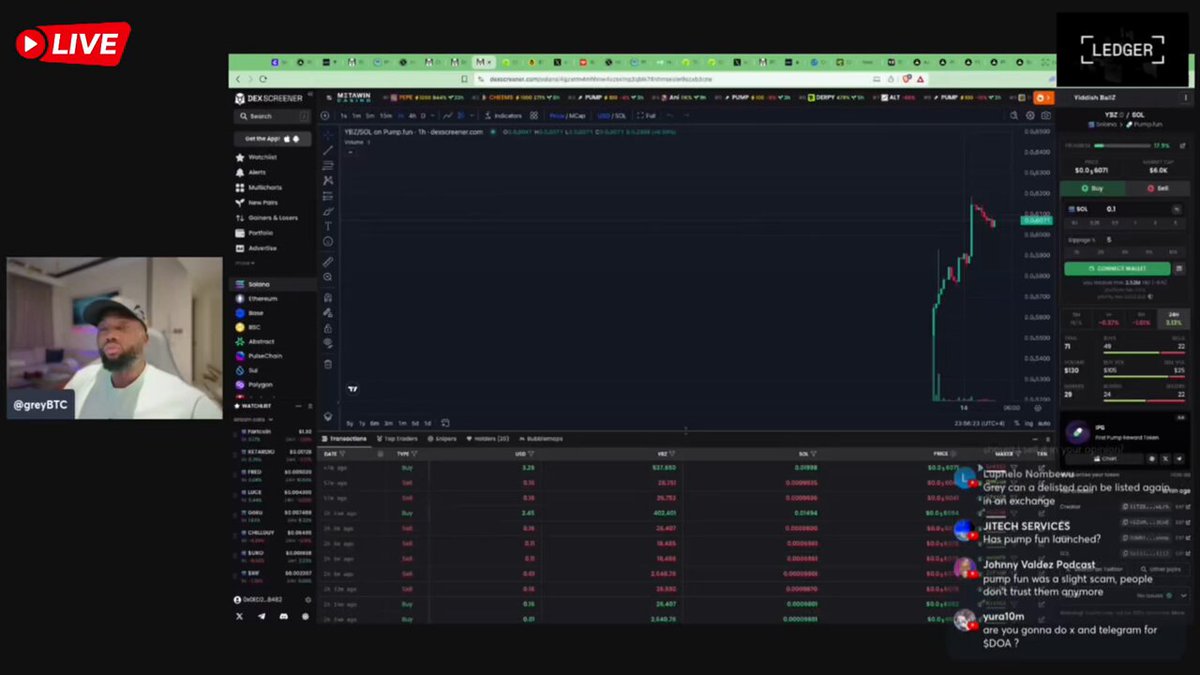Screen dimensions: 1200x675
Task: Click the chart snapshot camera icon
Action: pyautogui.click(x=1046, y=116)
